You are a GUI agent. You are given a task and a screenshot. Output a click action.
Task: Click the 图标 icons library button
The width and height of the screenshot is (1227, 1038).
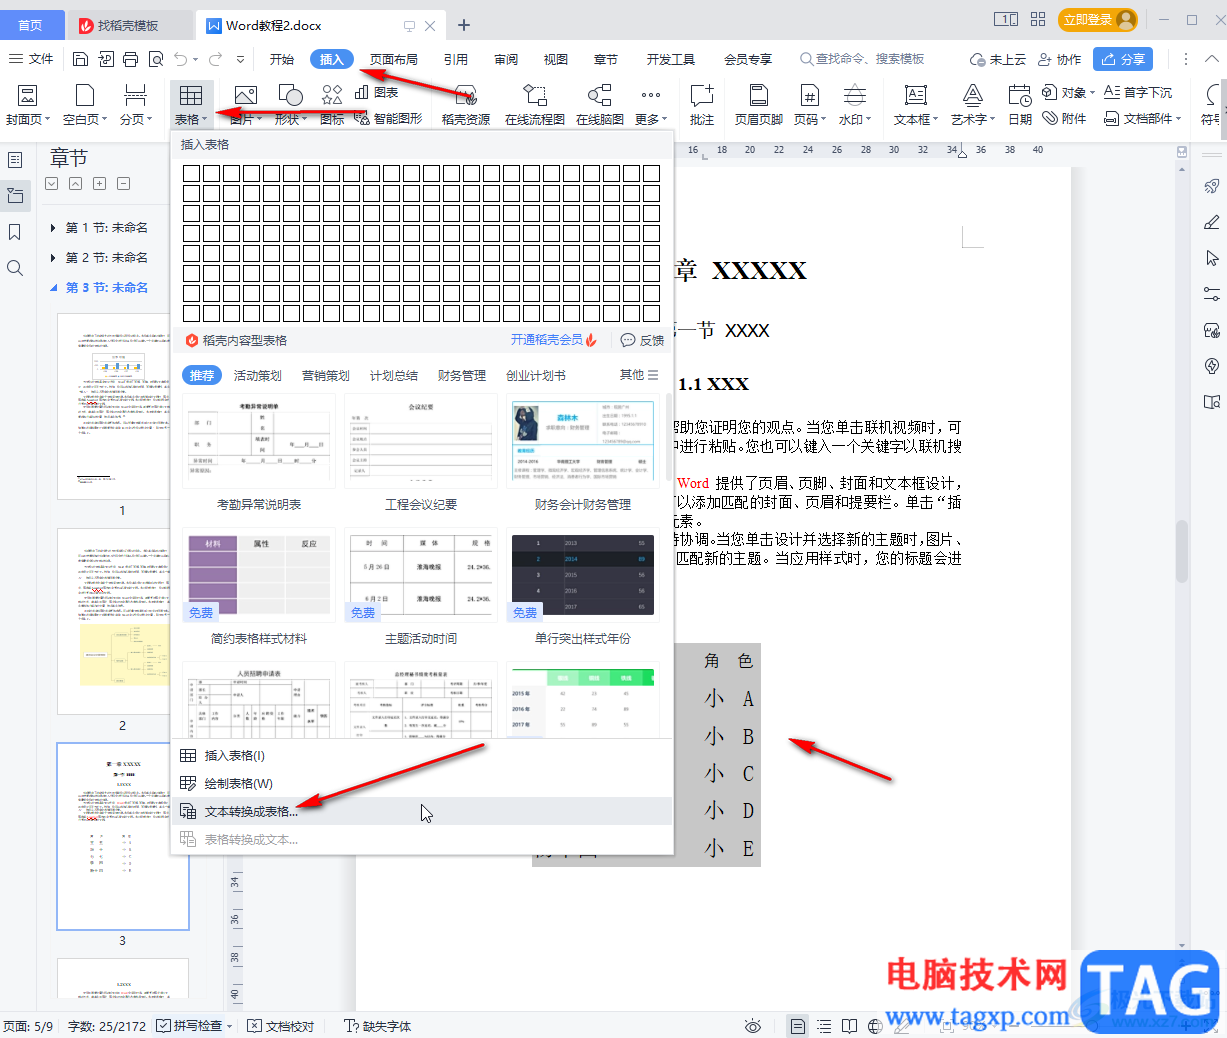pos(332,104)
